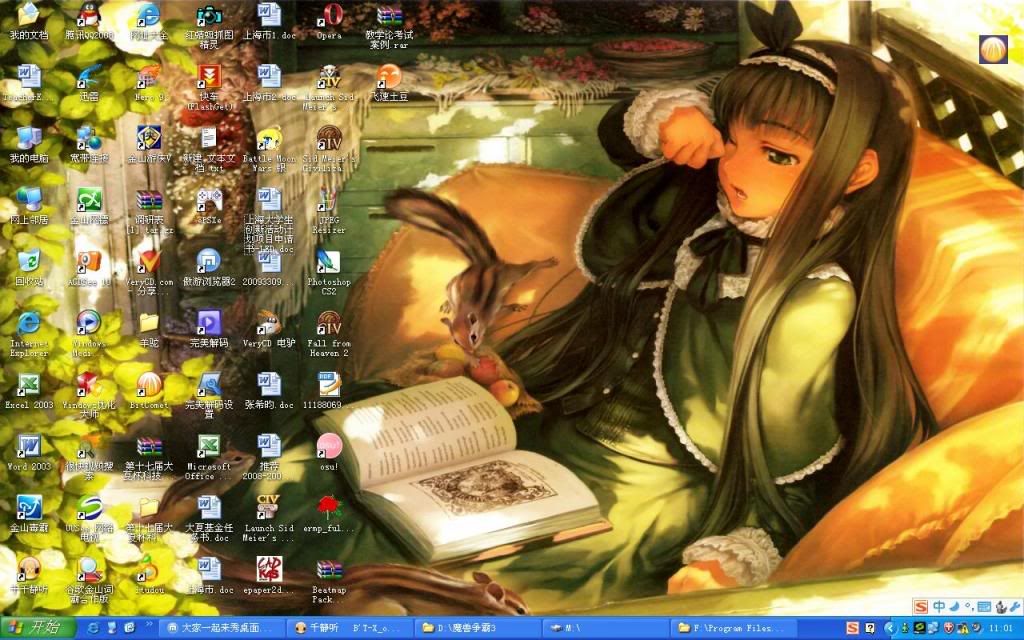
Task: Open the 回收站 recycle bin
Action: pos(28,262)
